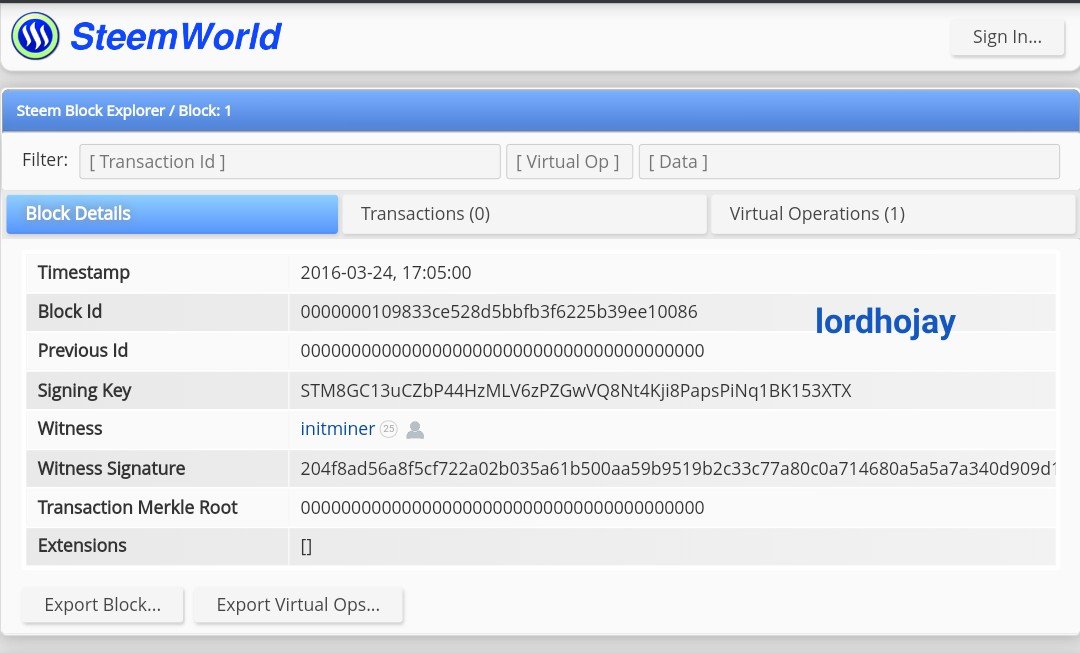Click the reputation 25 badge beside initminer
Viewport: 1080px width, 653px height.
[x=388, y=429]
